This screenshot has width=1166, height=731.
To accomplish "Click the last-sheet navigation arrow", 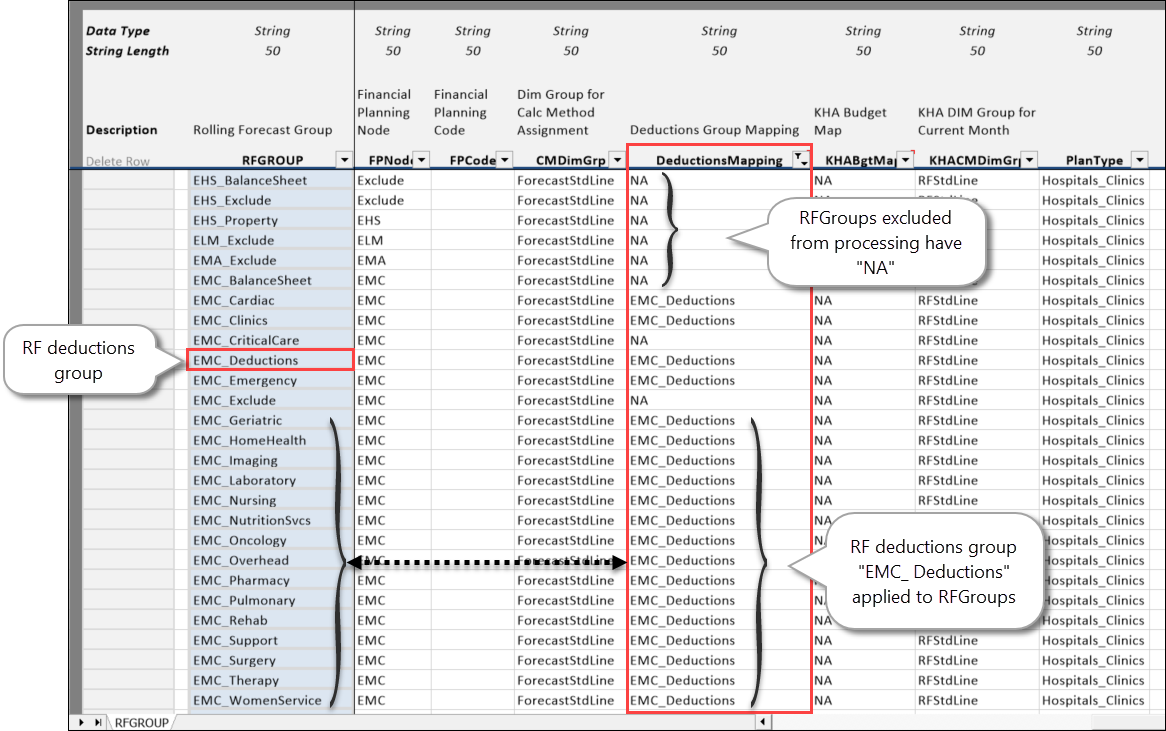I will 98,722.
